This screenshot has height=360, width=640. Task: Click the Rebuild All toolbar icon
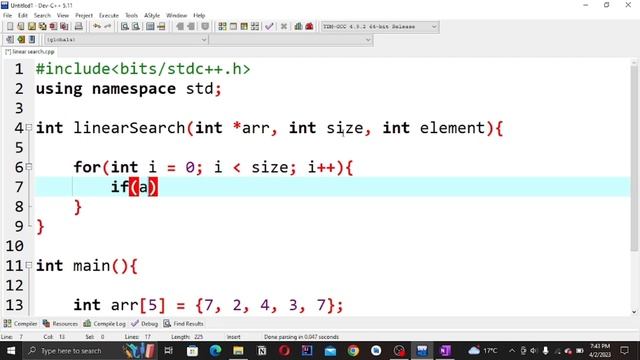pyautogui.click(x=255, y=27)
